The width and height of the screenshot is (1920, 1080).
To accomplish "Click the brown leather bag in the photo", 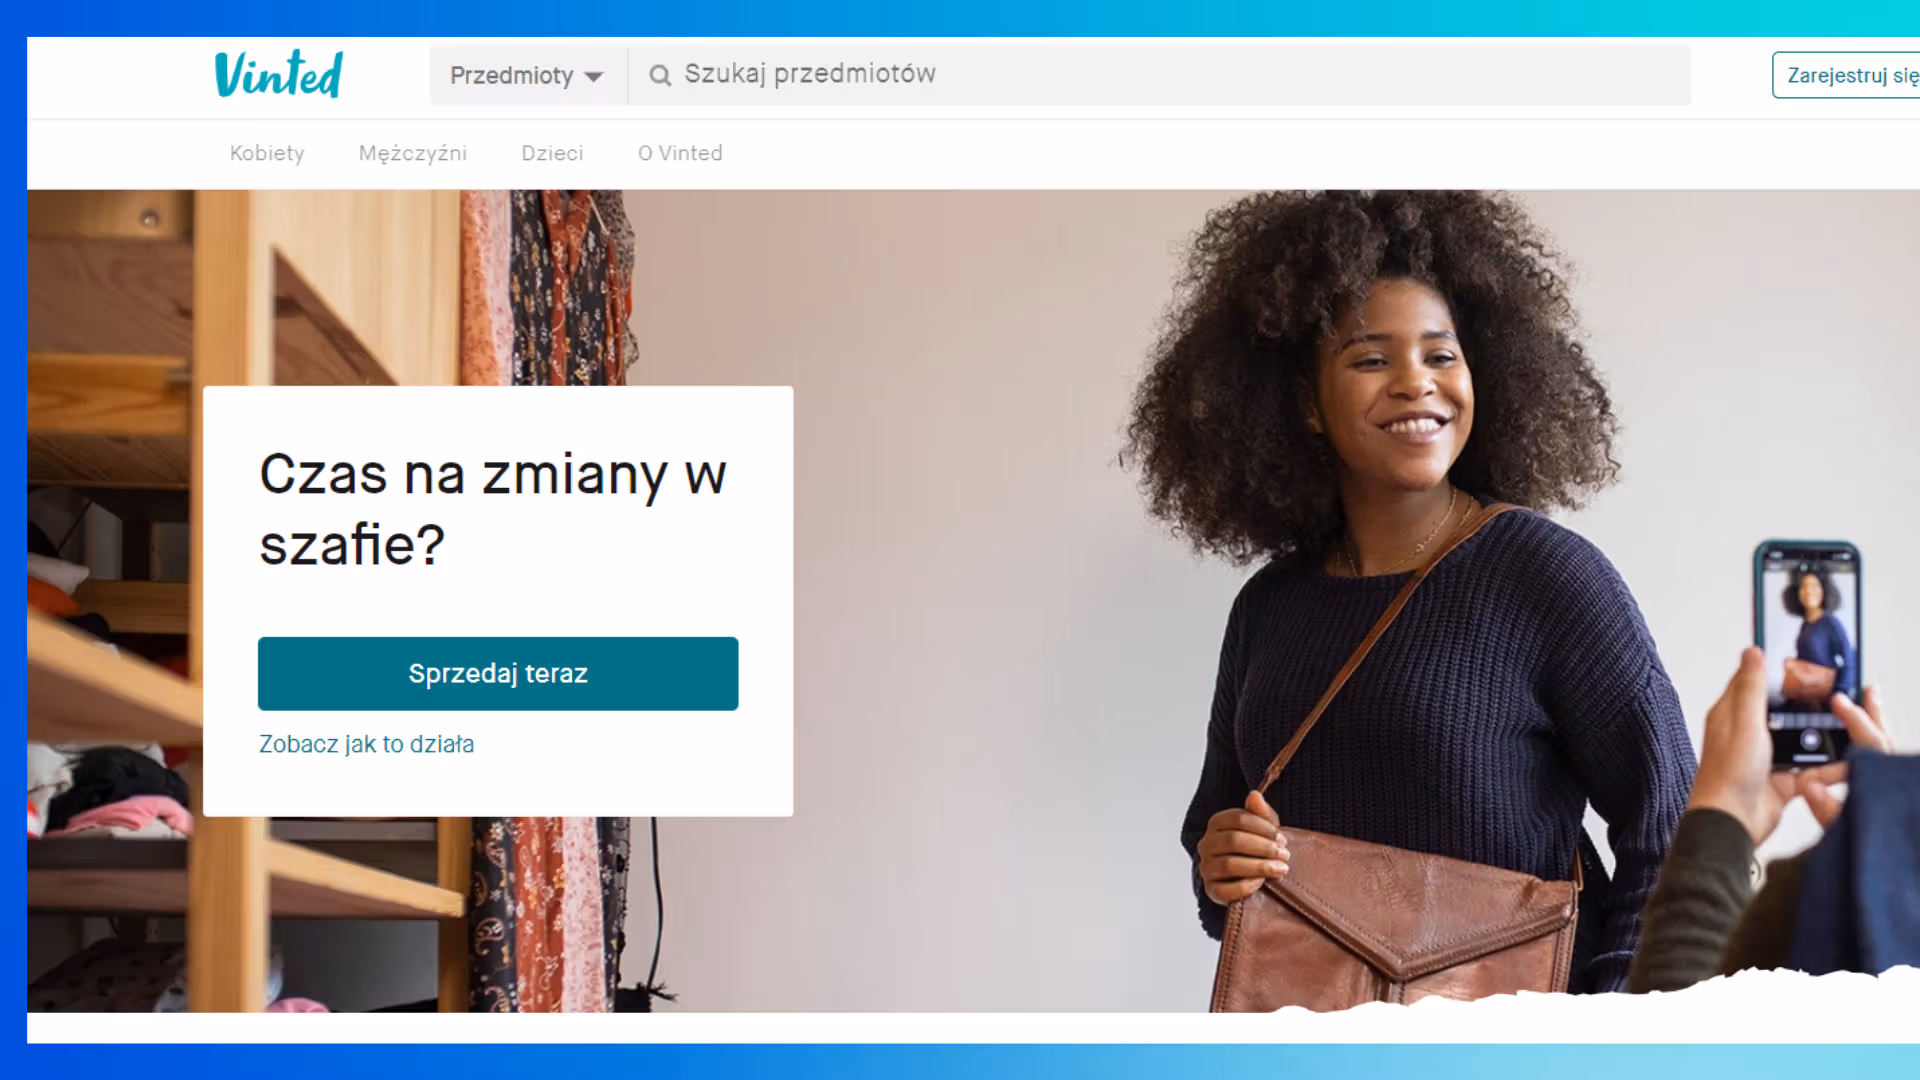I will click(x=1400, y=920).
